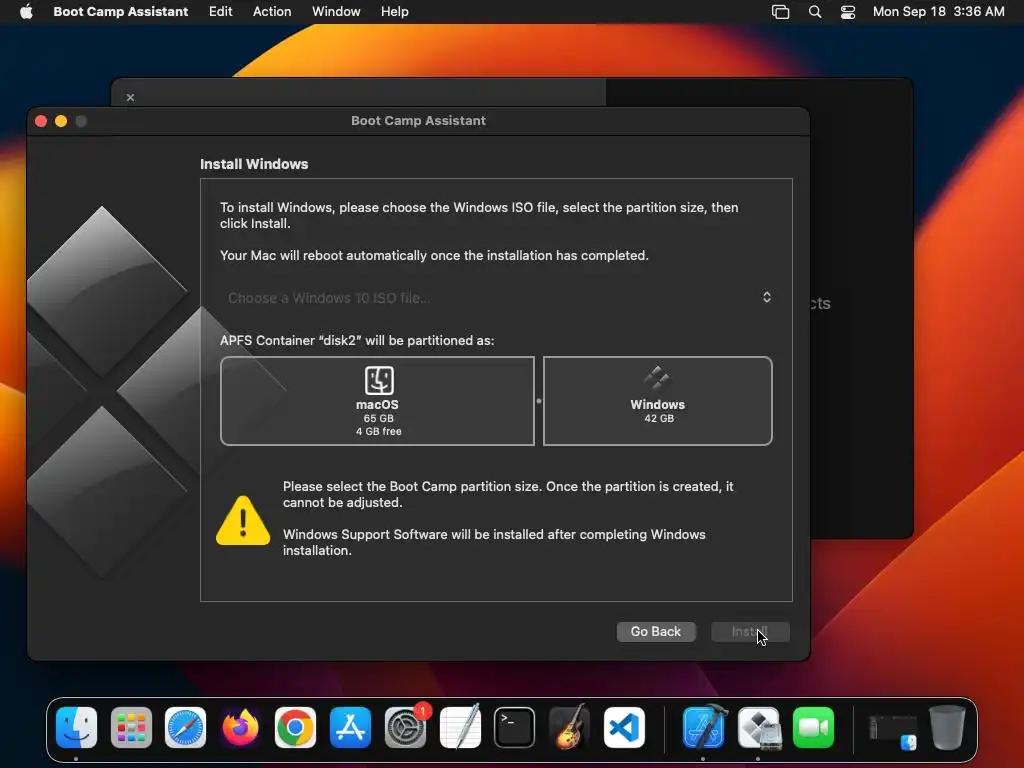This screenshot has height=768, width=1024.
Task: Click the "65 GB" macOS size label
Action: (x=379, y=419)
